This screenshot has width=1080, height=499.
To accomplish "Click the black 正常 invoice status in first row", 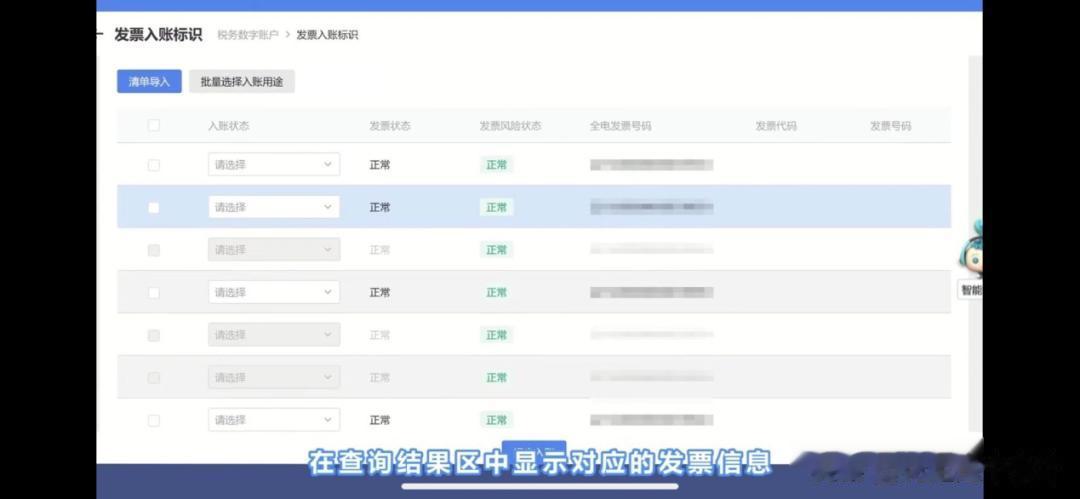I will tap(380, 165).
